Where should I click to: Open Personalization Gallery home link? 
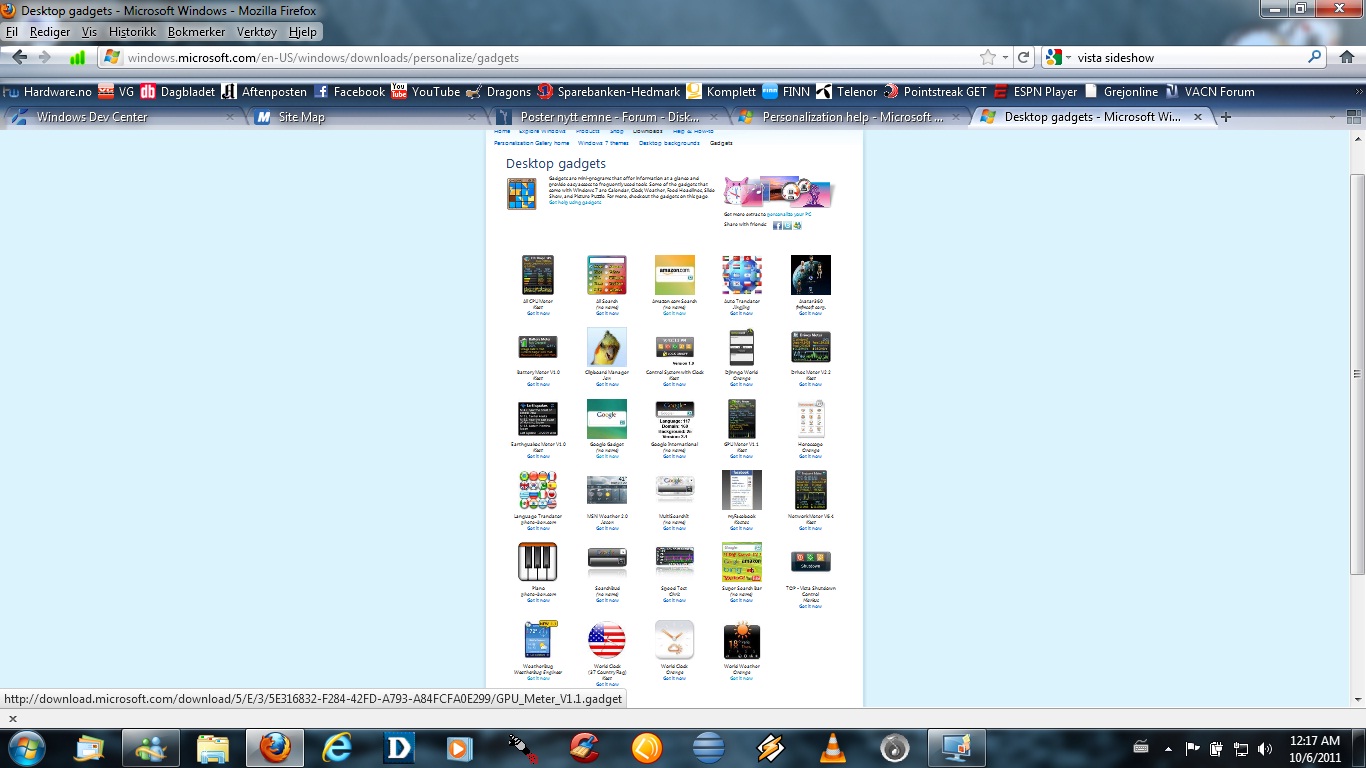point(531,143)
